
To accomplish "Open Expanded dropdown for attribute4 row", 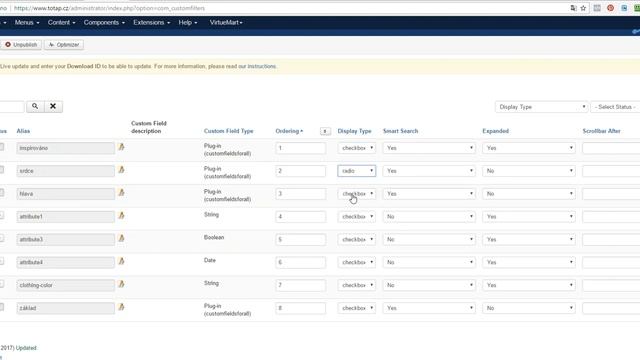I will (529, 262).
